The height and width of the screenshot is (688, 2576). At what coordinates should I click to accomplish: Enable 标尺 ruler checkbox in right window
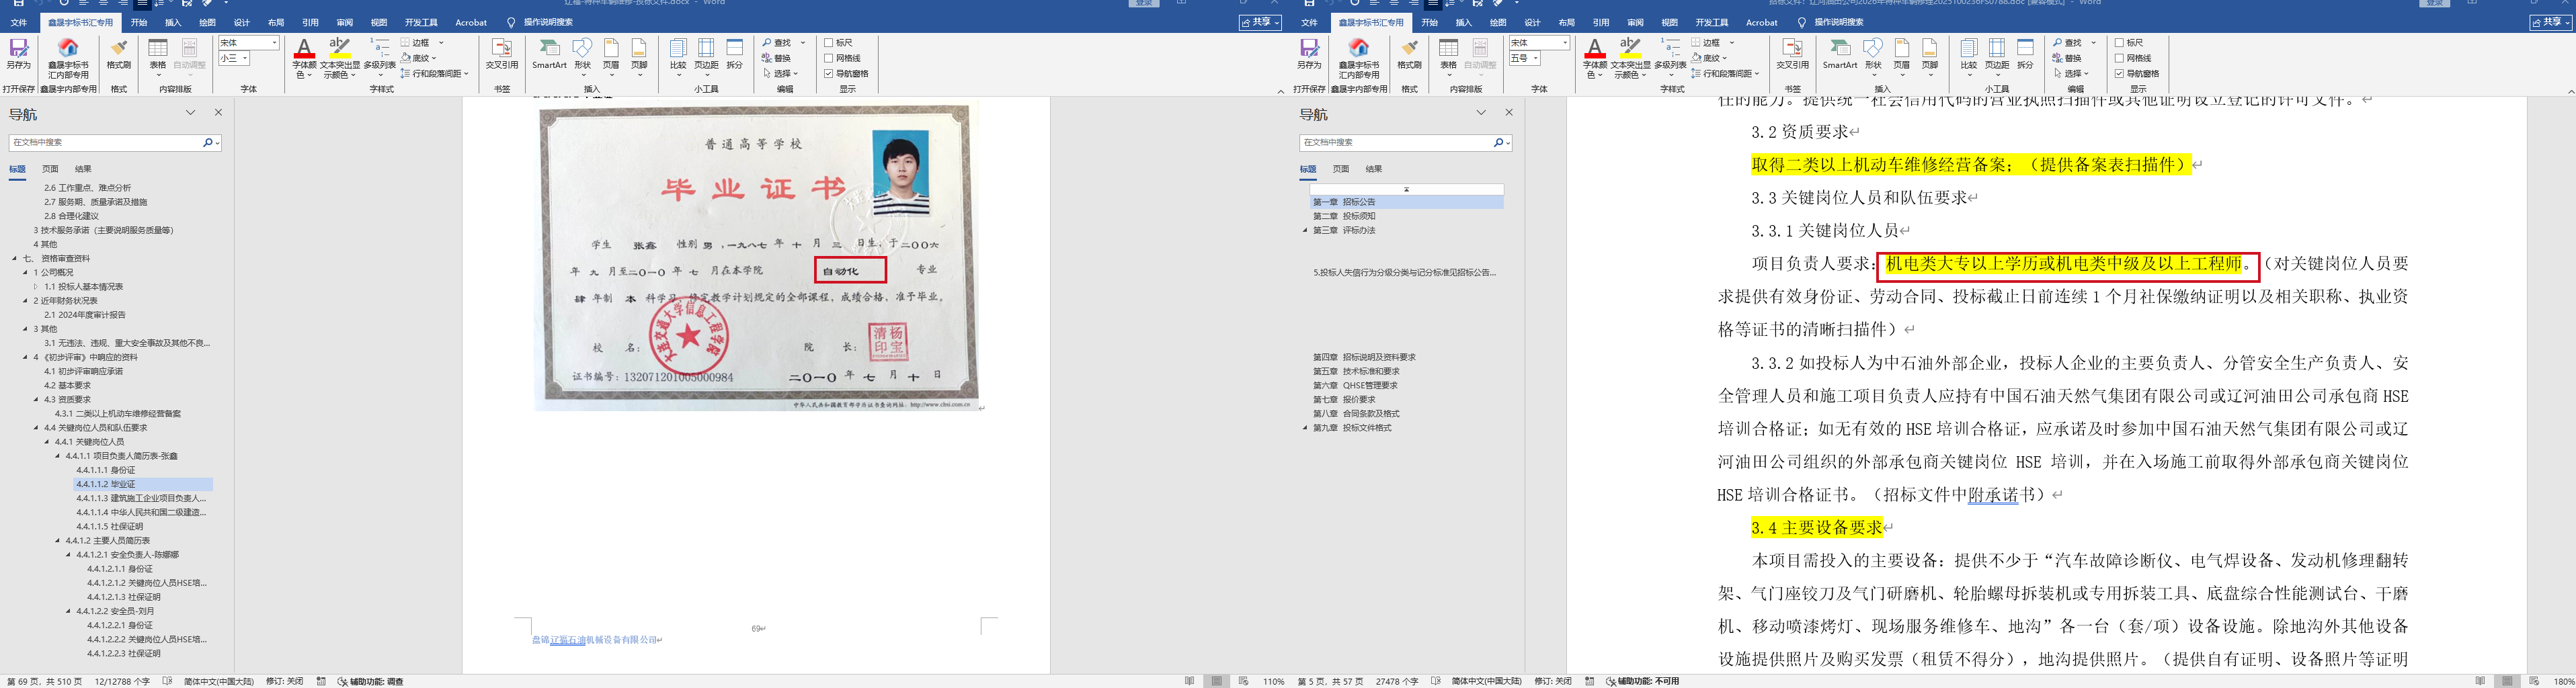2120,43
